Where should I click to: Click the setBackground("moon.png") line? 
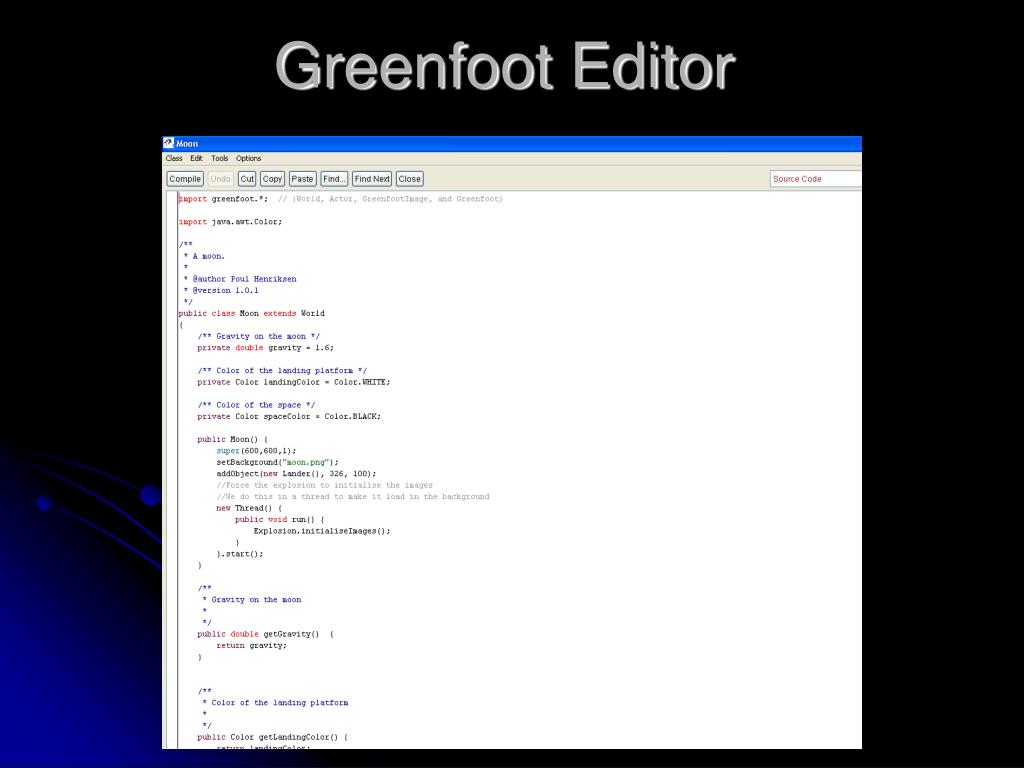(x=278, y=462)
